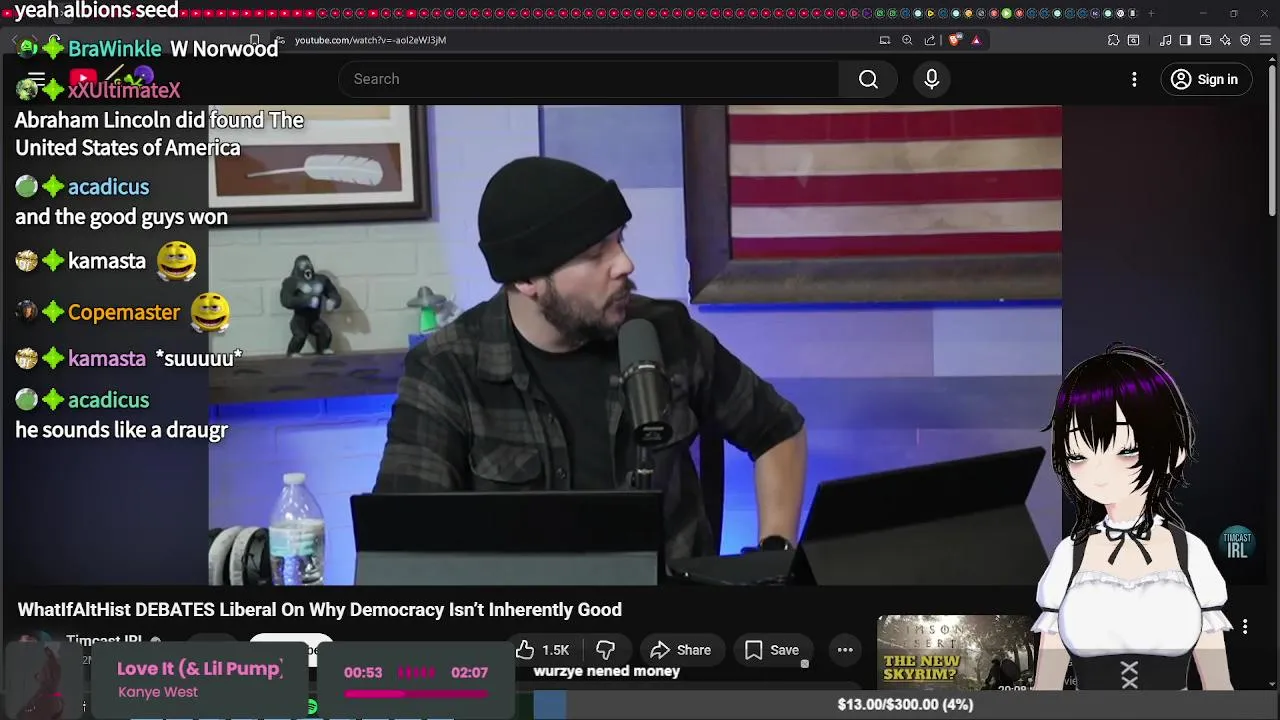Click chat username xXUltimateX
This screenshot has width=1280, height=720.
[x=124, y=90]
